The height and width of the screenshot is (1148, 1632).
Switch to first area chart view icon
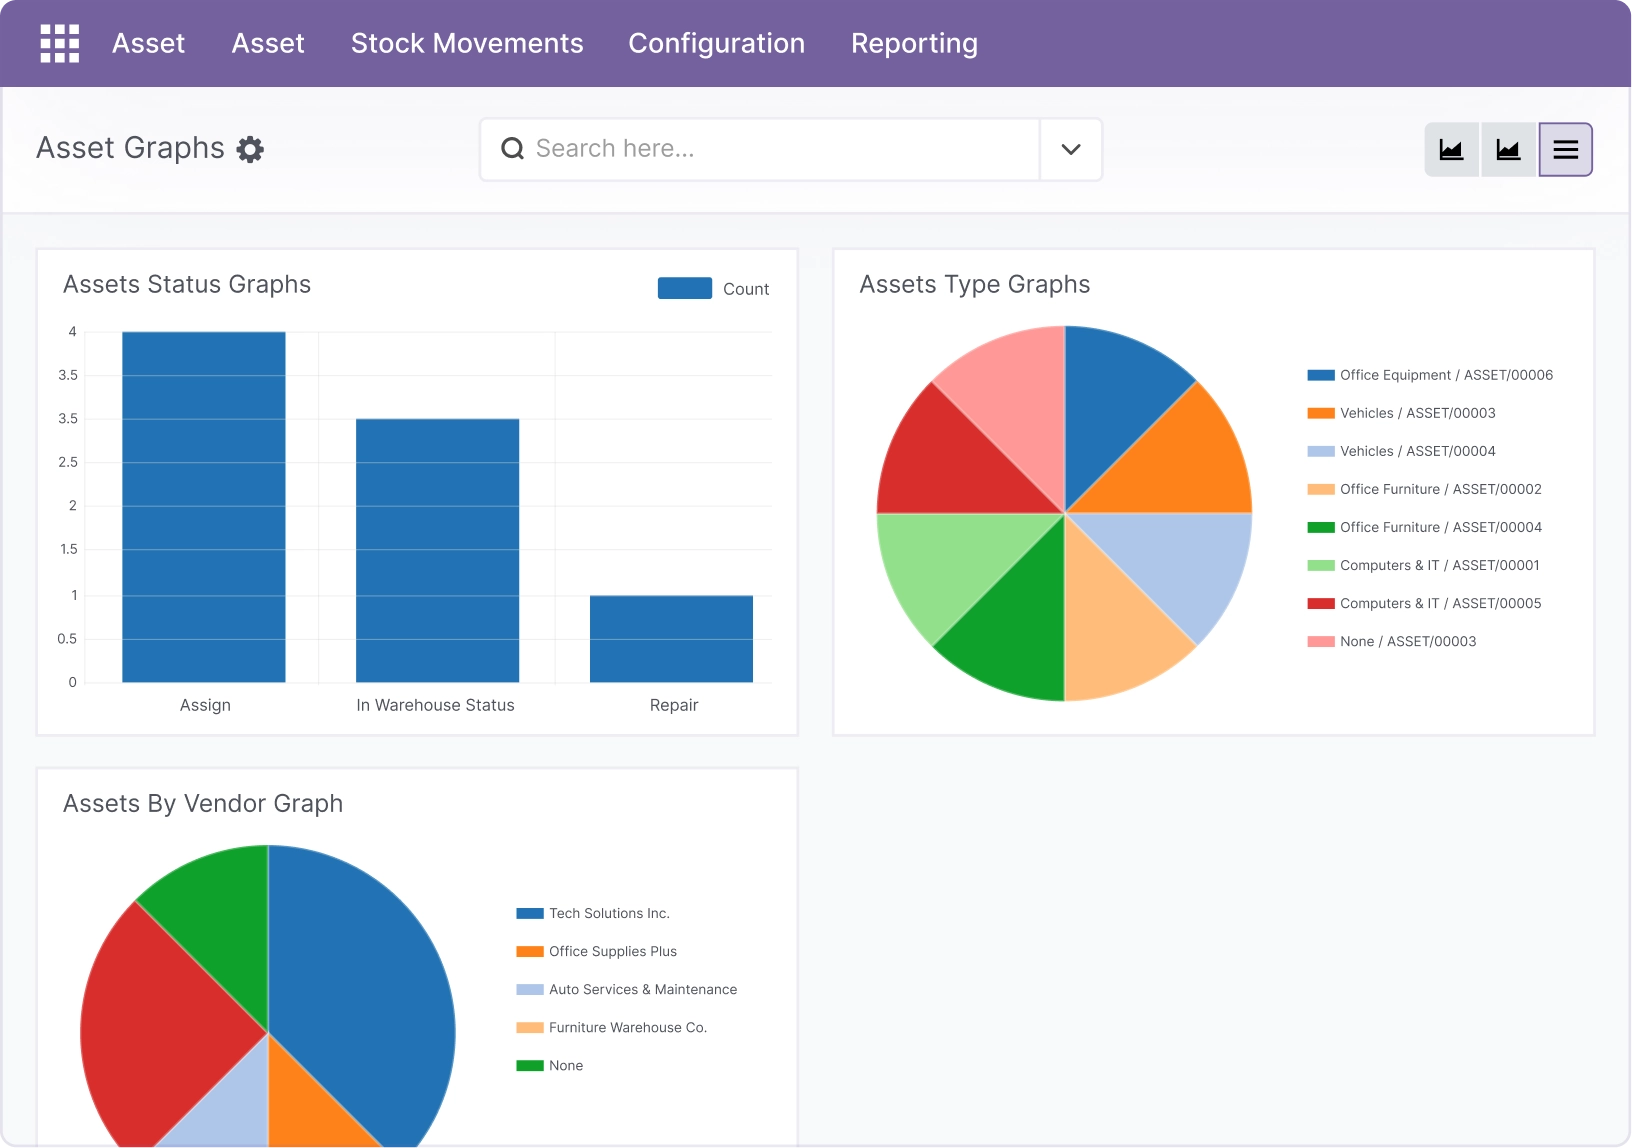[x=1451, y=150]
